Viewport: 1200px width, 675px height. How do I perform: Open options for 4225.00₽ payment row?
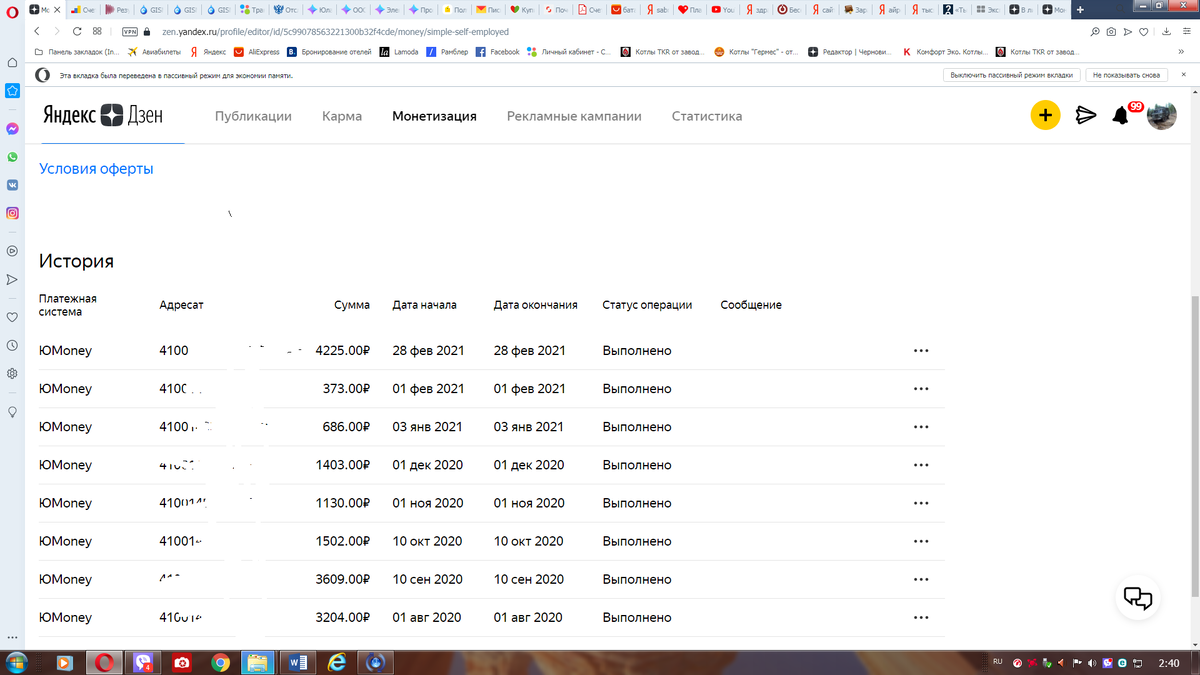[921, 351]
